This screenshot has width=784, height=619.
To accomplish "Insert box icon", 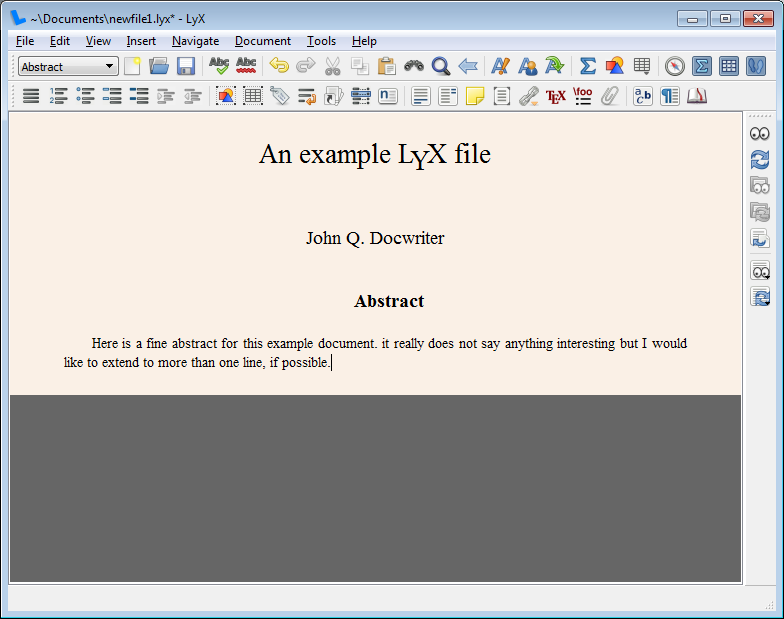I will 502,96.
